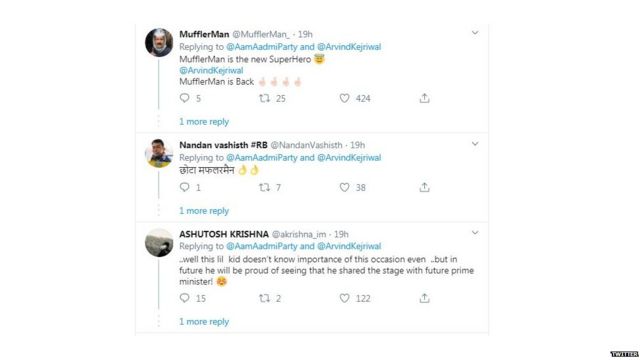This screenshot has width=640, height=360.
Task: Retweet Nandan vashisth's tweet
Action: [x=264, y=187]
